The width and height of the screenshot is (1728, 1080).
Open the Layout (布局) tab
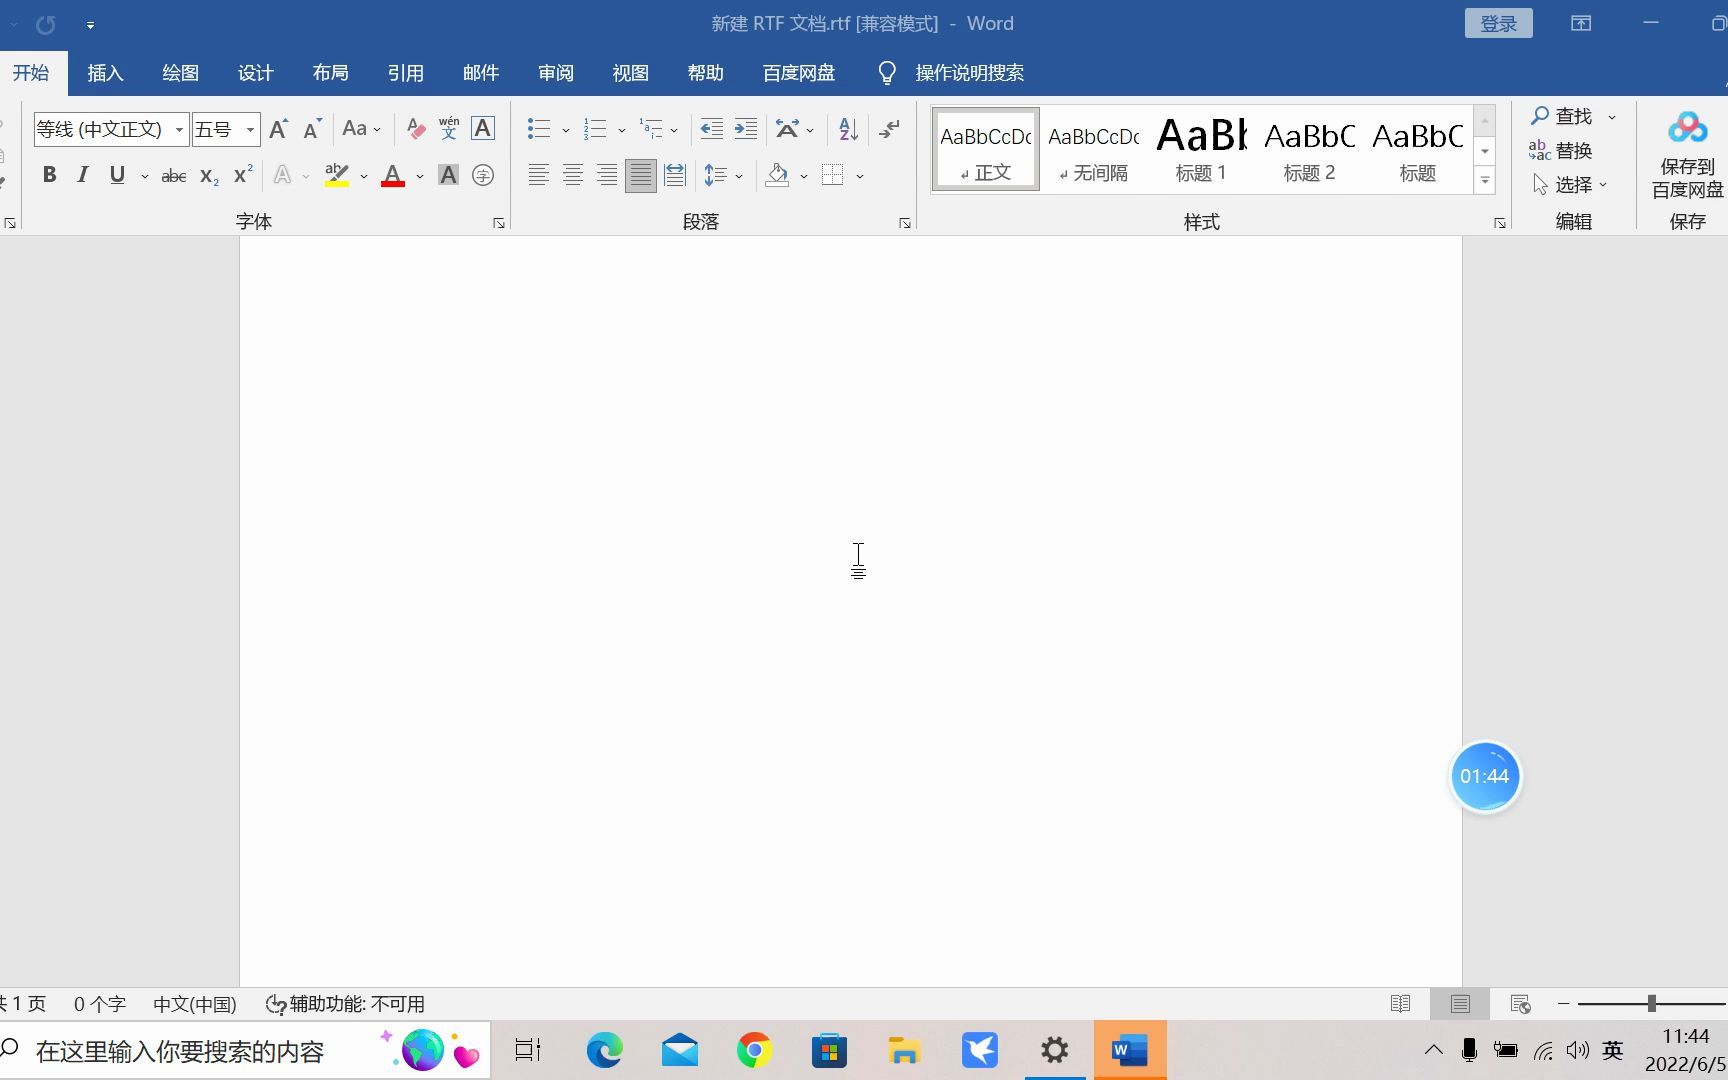tap(330, 73)
